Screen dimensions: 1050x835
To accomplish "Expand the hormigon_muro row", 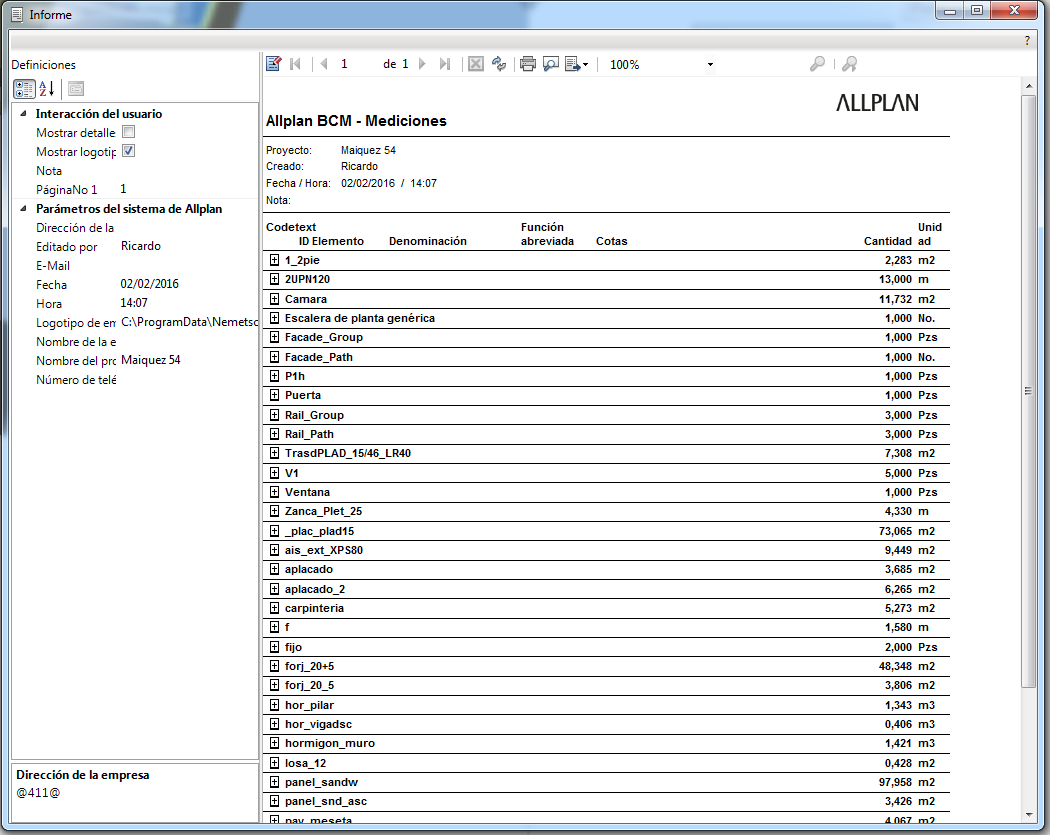I will tap(274, 743).
